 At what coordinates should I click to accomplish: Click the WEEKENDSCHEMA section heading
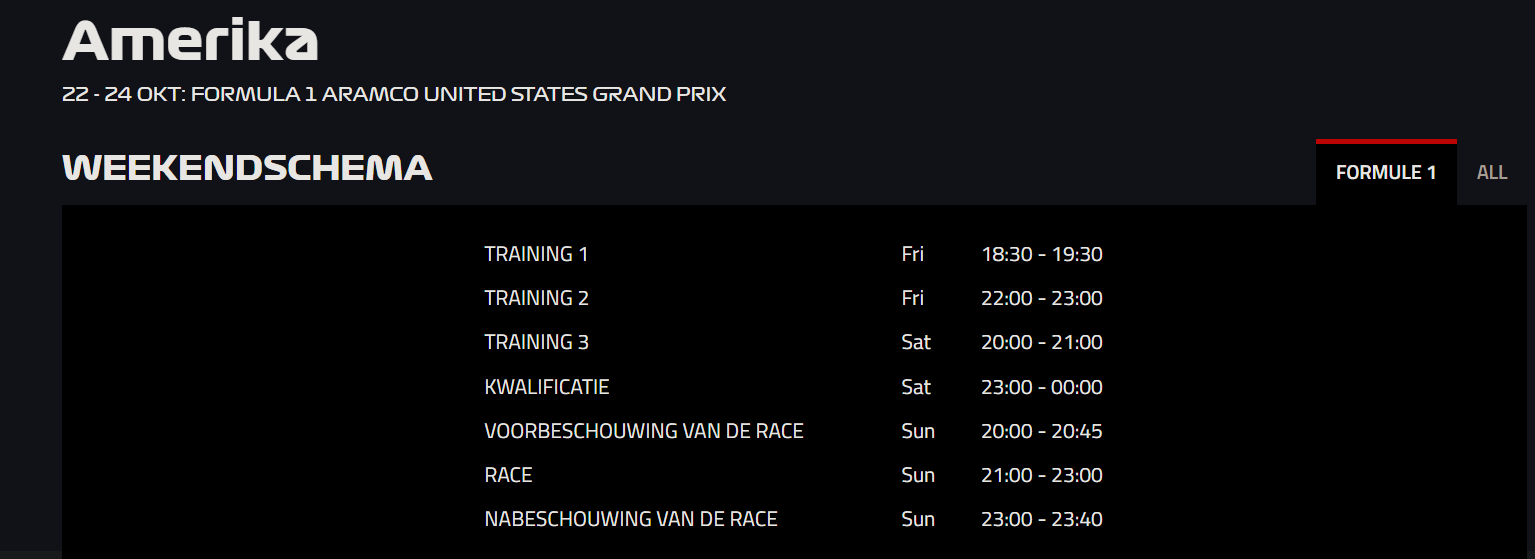tap(247, 168)
